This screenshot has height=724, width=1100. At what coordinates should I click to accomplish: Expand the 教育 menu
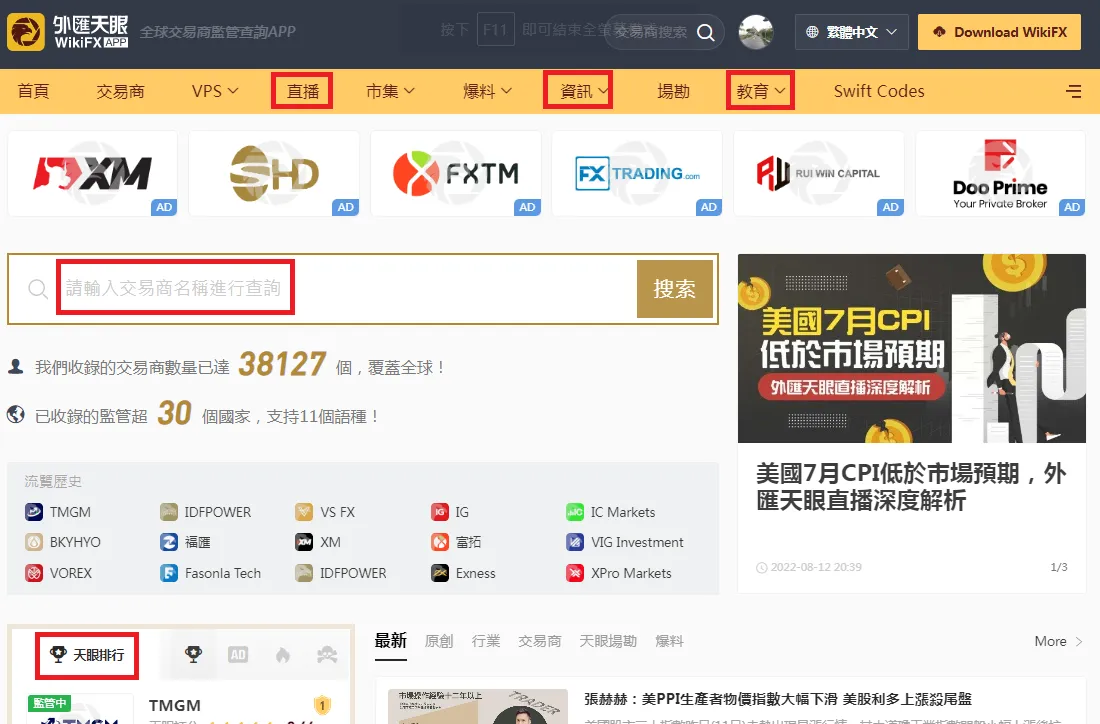coord(760,91)
